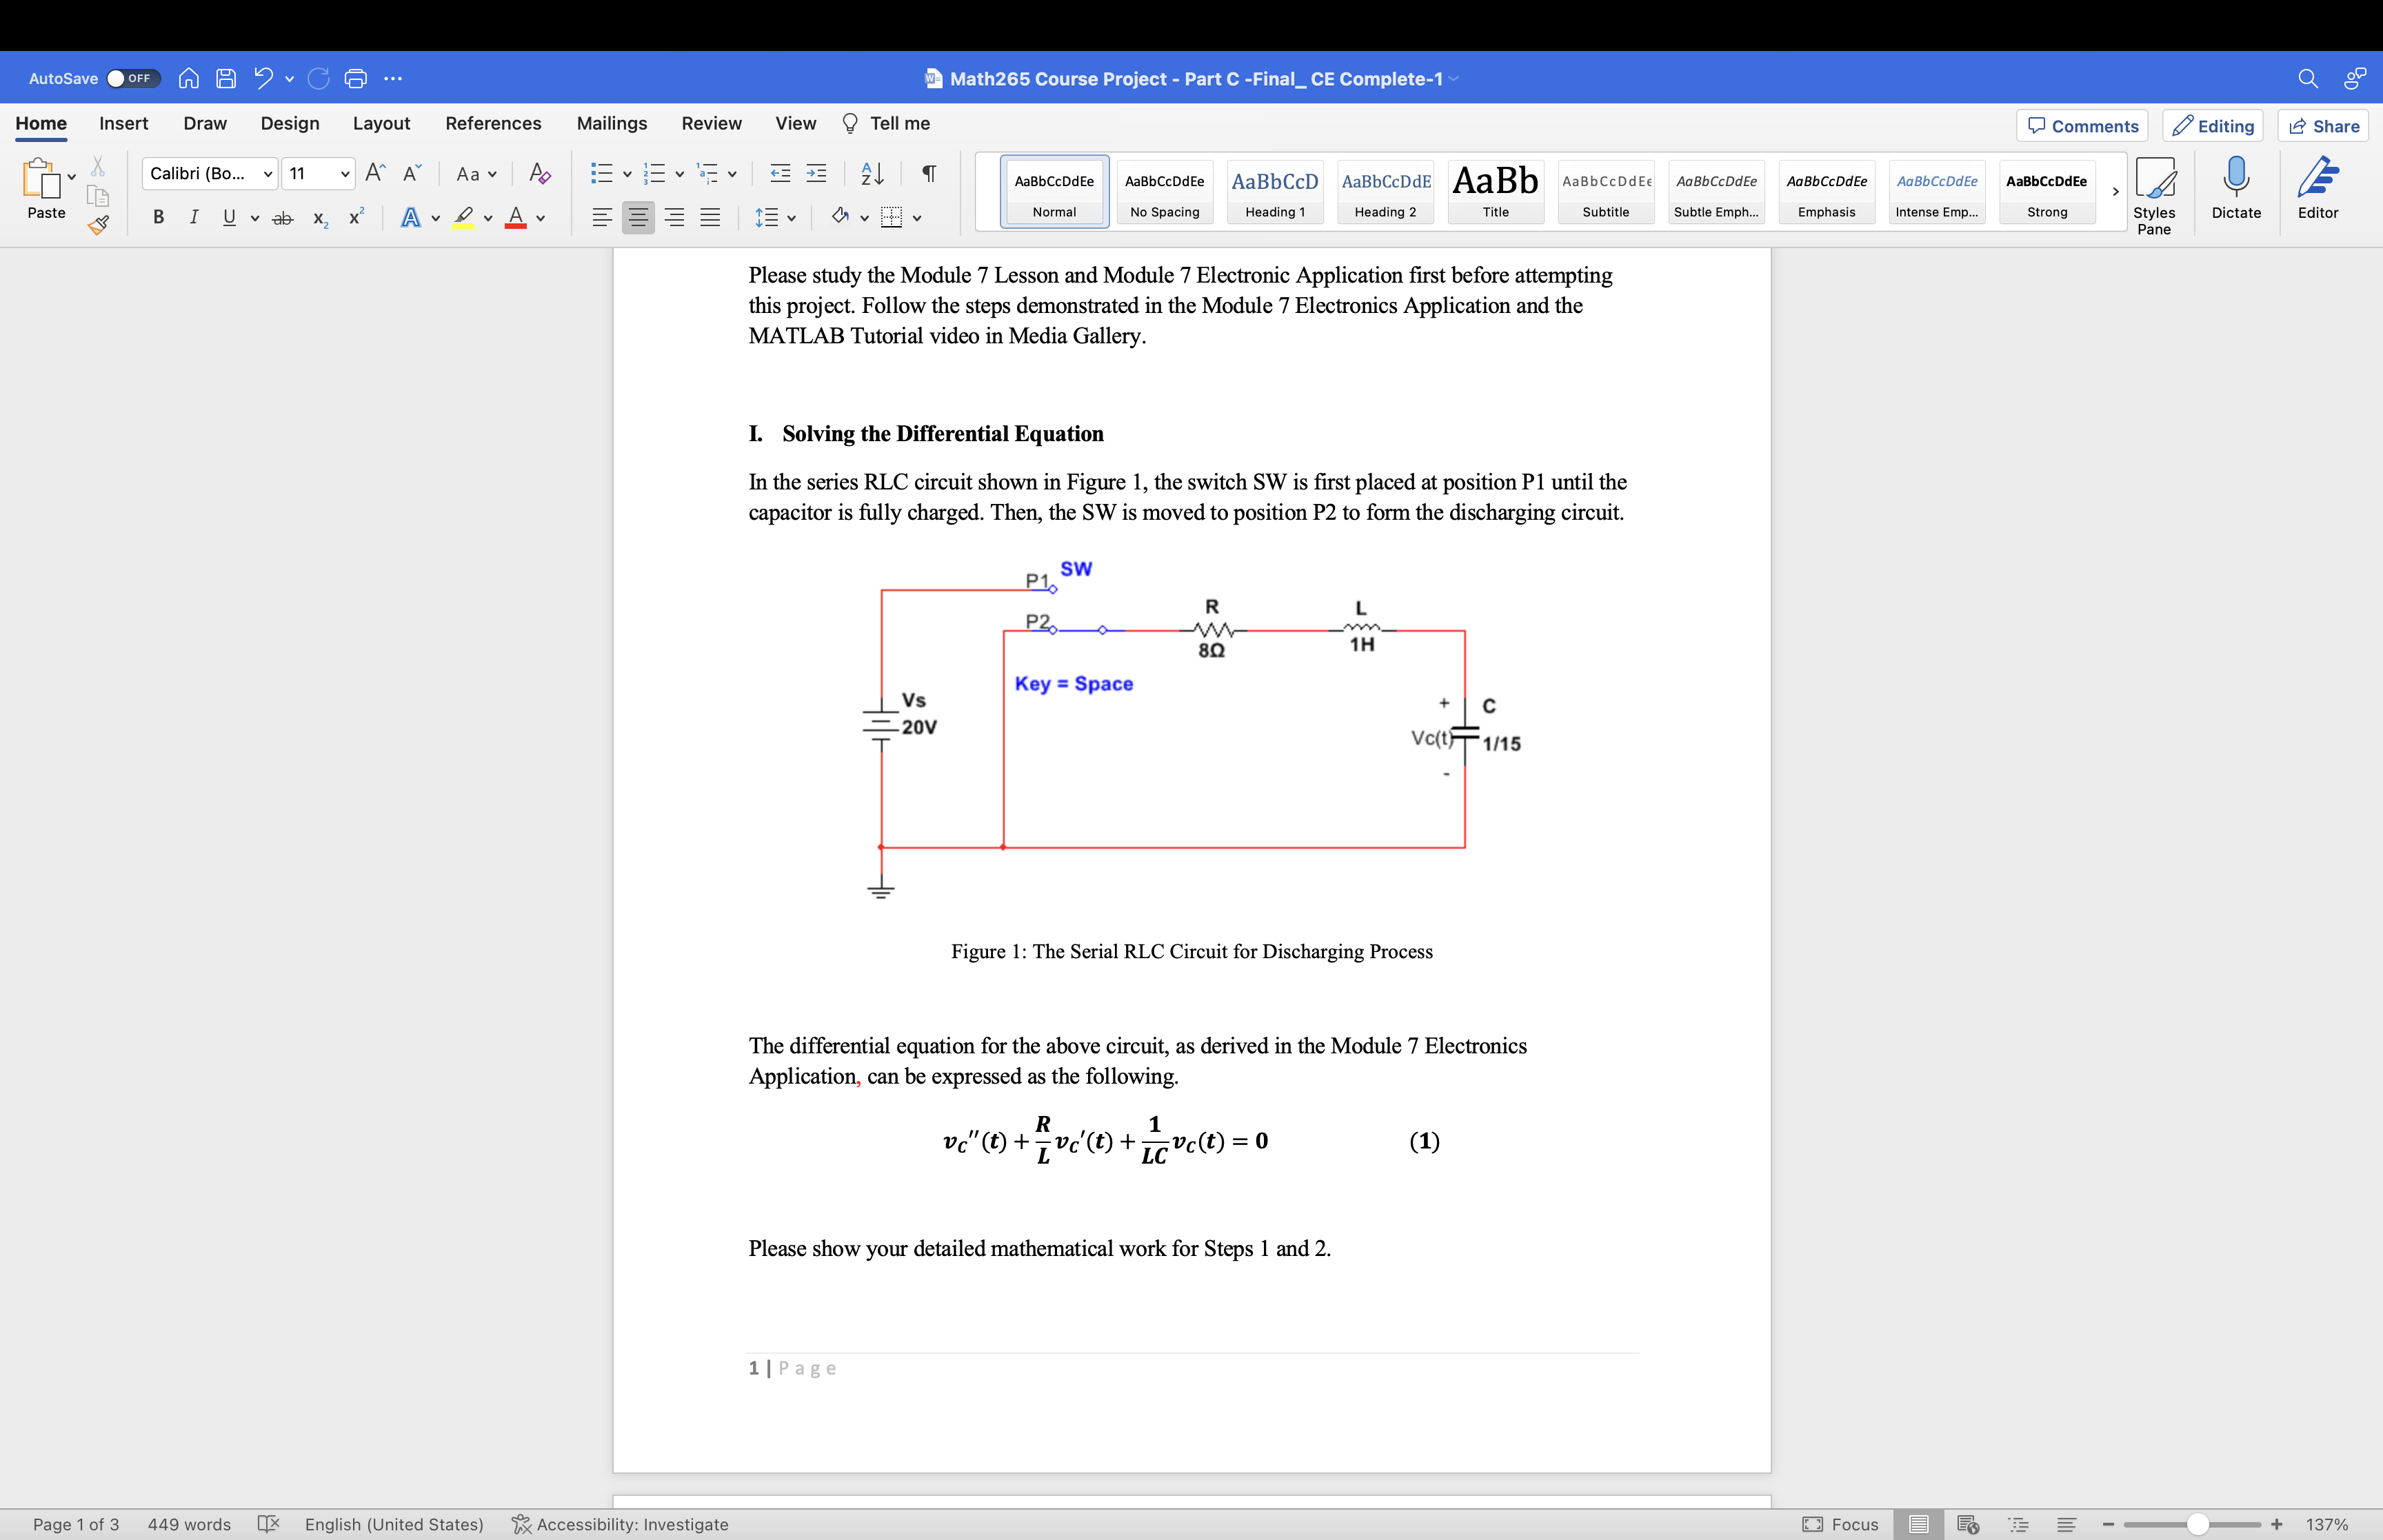The width and height of the screenshot is (2383, 1540).
Task: Apply strikethrough formatting
Action: [283, 217]
